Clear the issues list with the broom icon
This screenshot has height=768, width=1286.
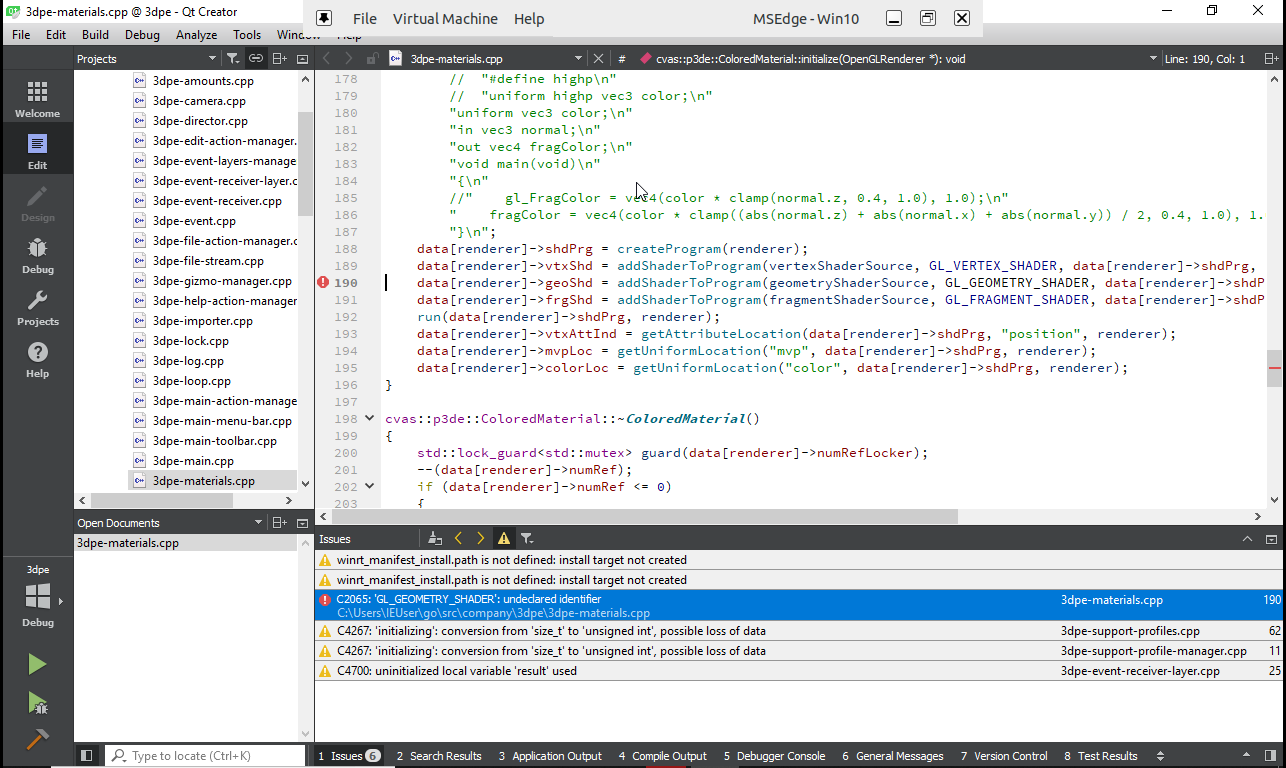(435, 539)
